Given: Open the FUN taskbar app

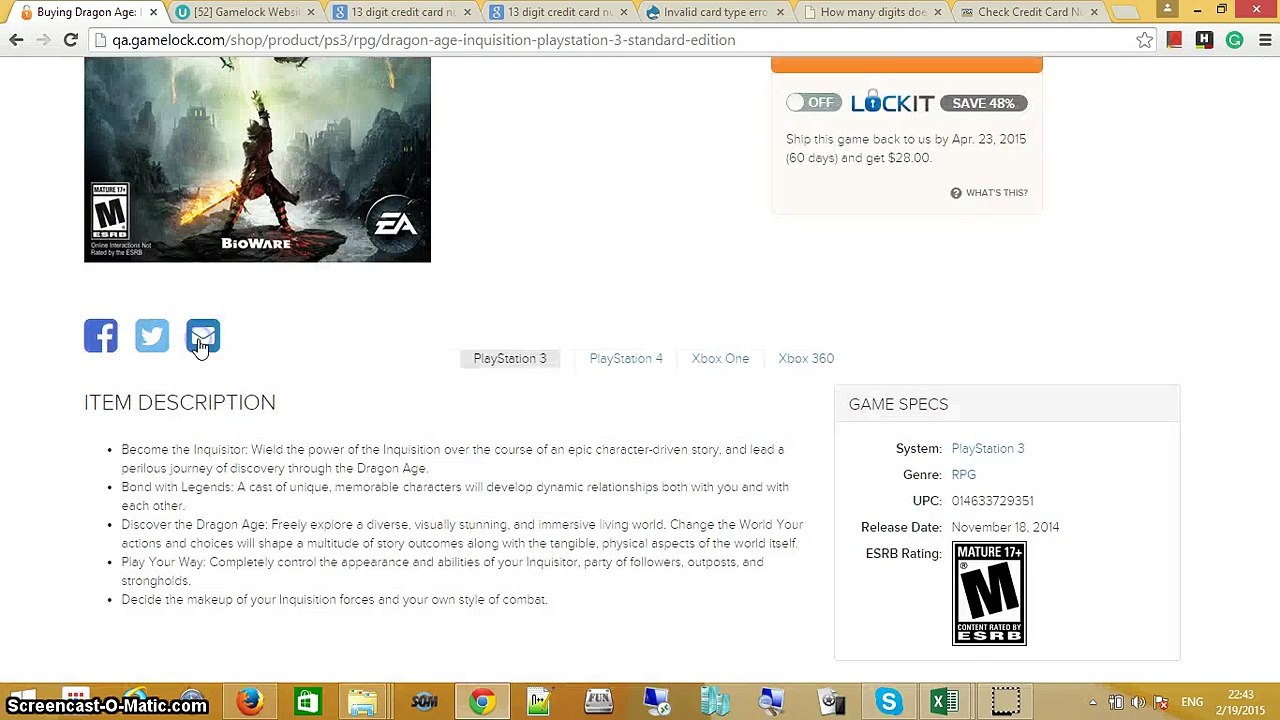Looking at the screenshot, I should (x=598, y=701).
